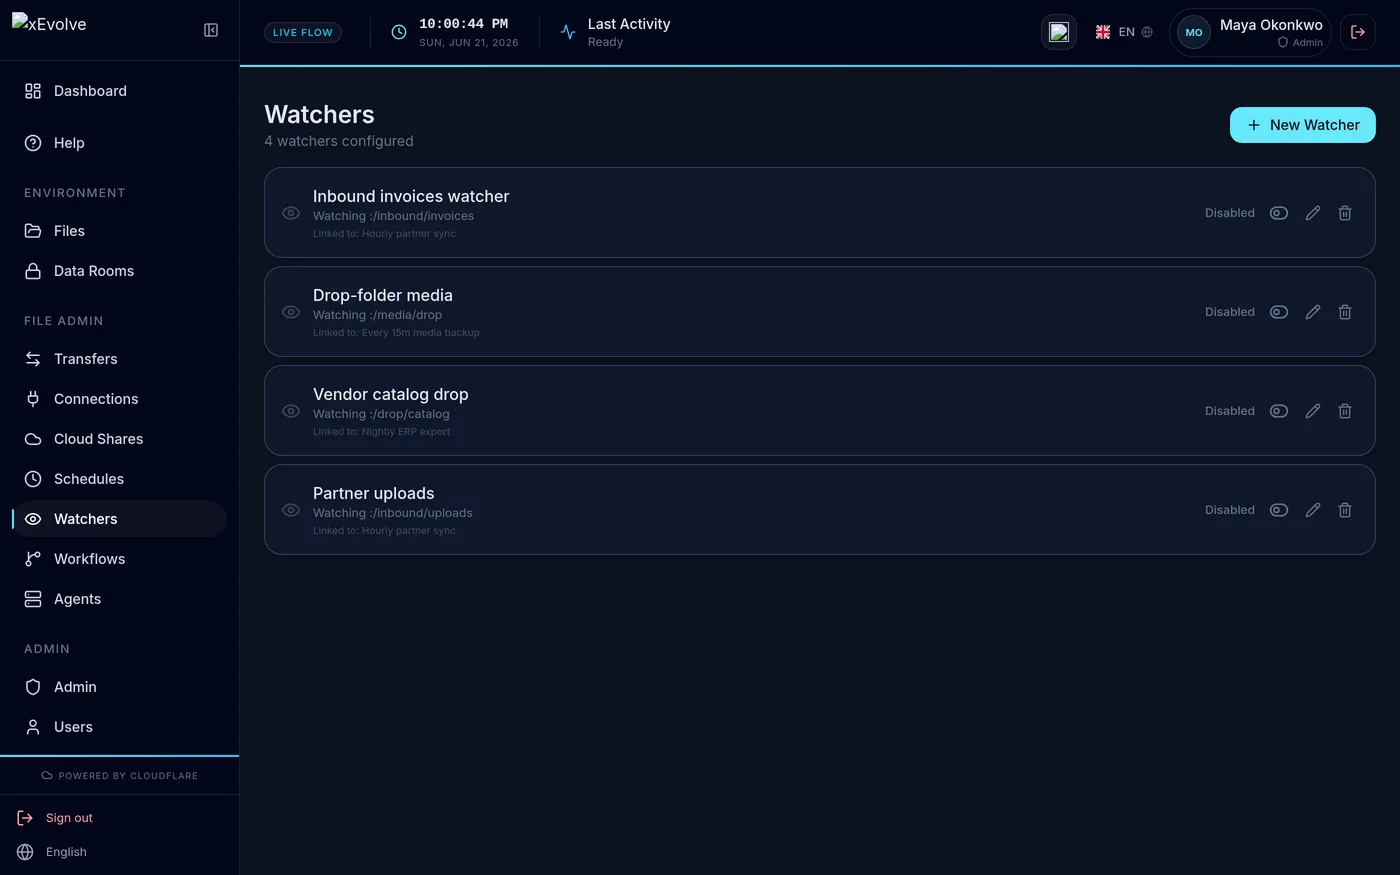Open Dashboard from the sidebar
This screenshot has height=875, width=1400.
coord(119,91)
